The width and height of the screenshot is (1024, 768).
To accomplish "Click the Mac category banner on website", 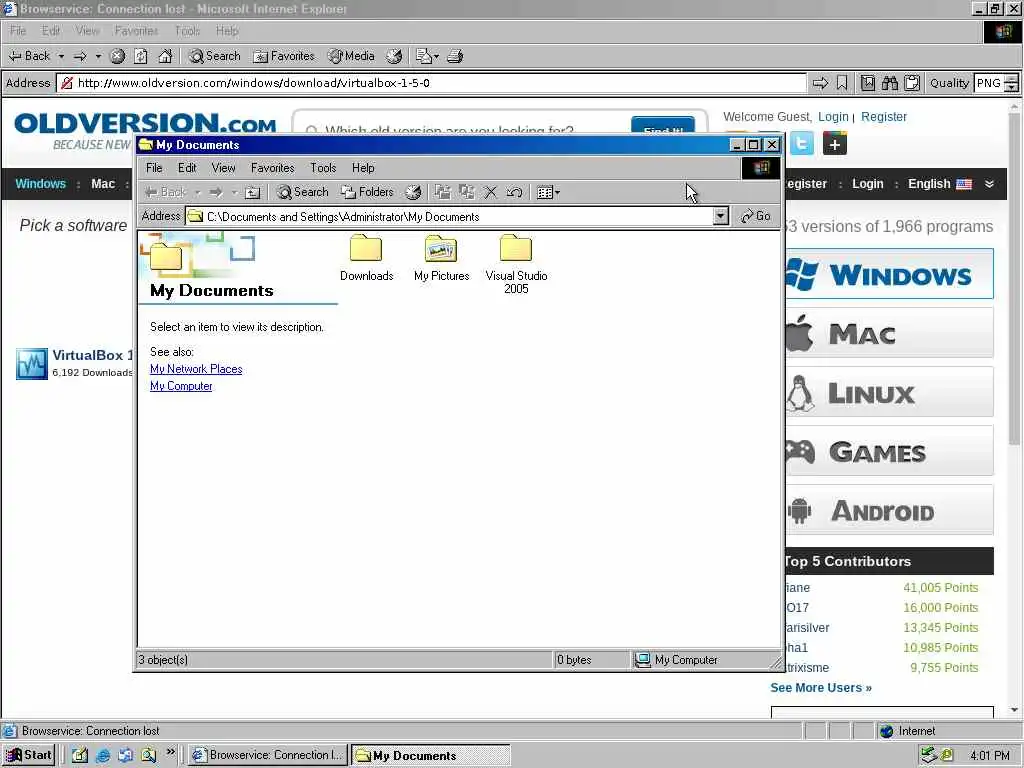I will 889,333.
